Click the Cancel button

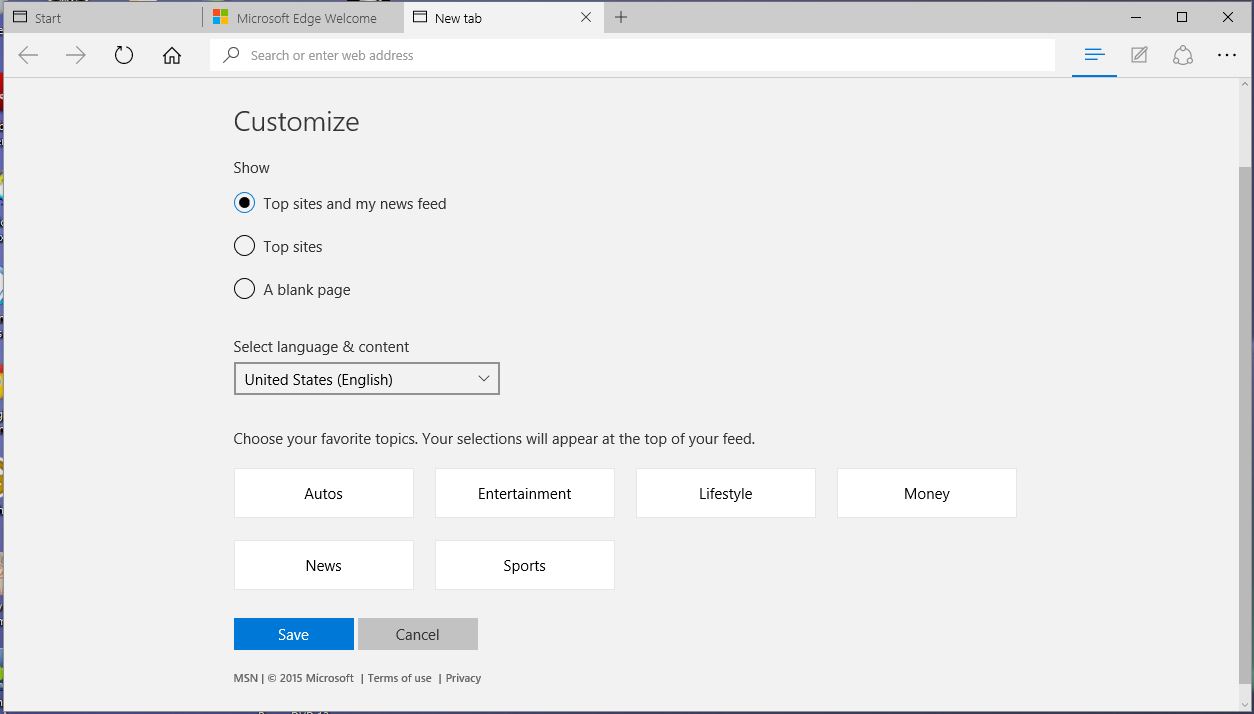[x=417, y=634]
